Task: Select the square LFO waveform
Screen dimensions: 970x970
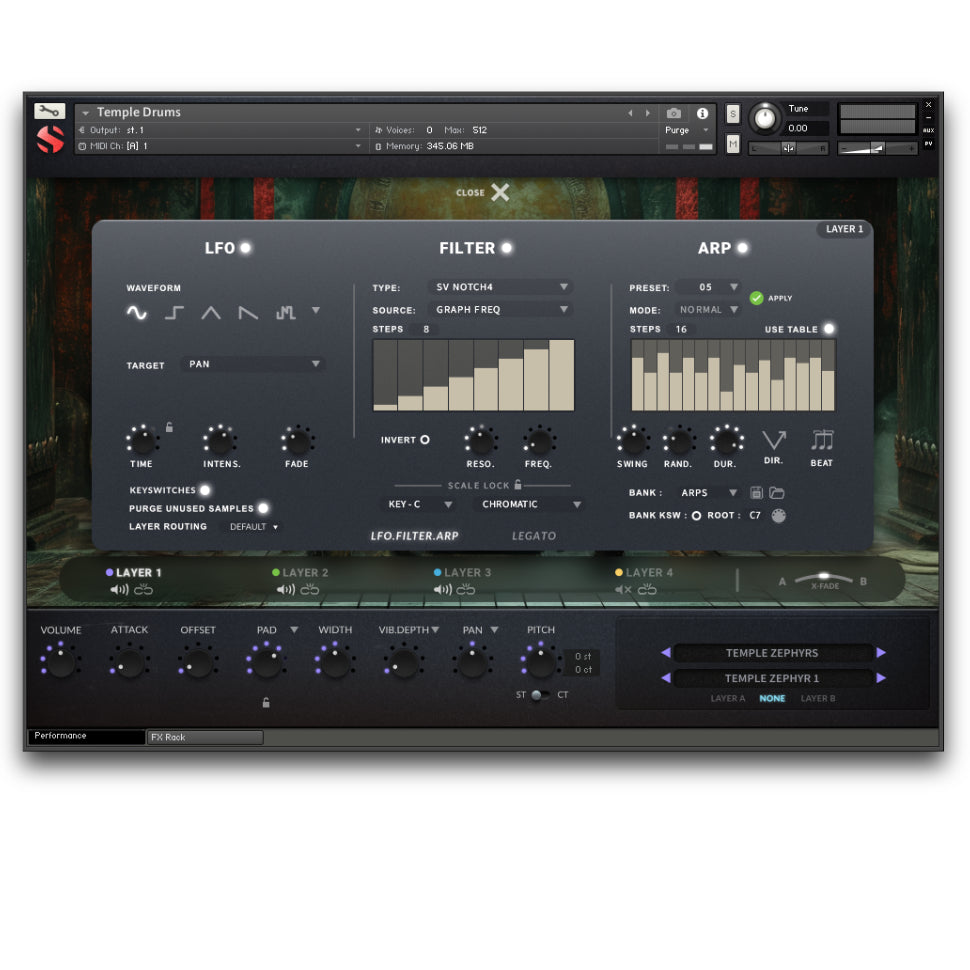Action: tap(174, 312)
